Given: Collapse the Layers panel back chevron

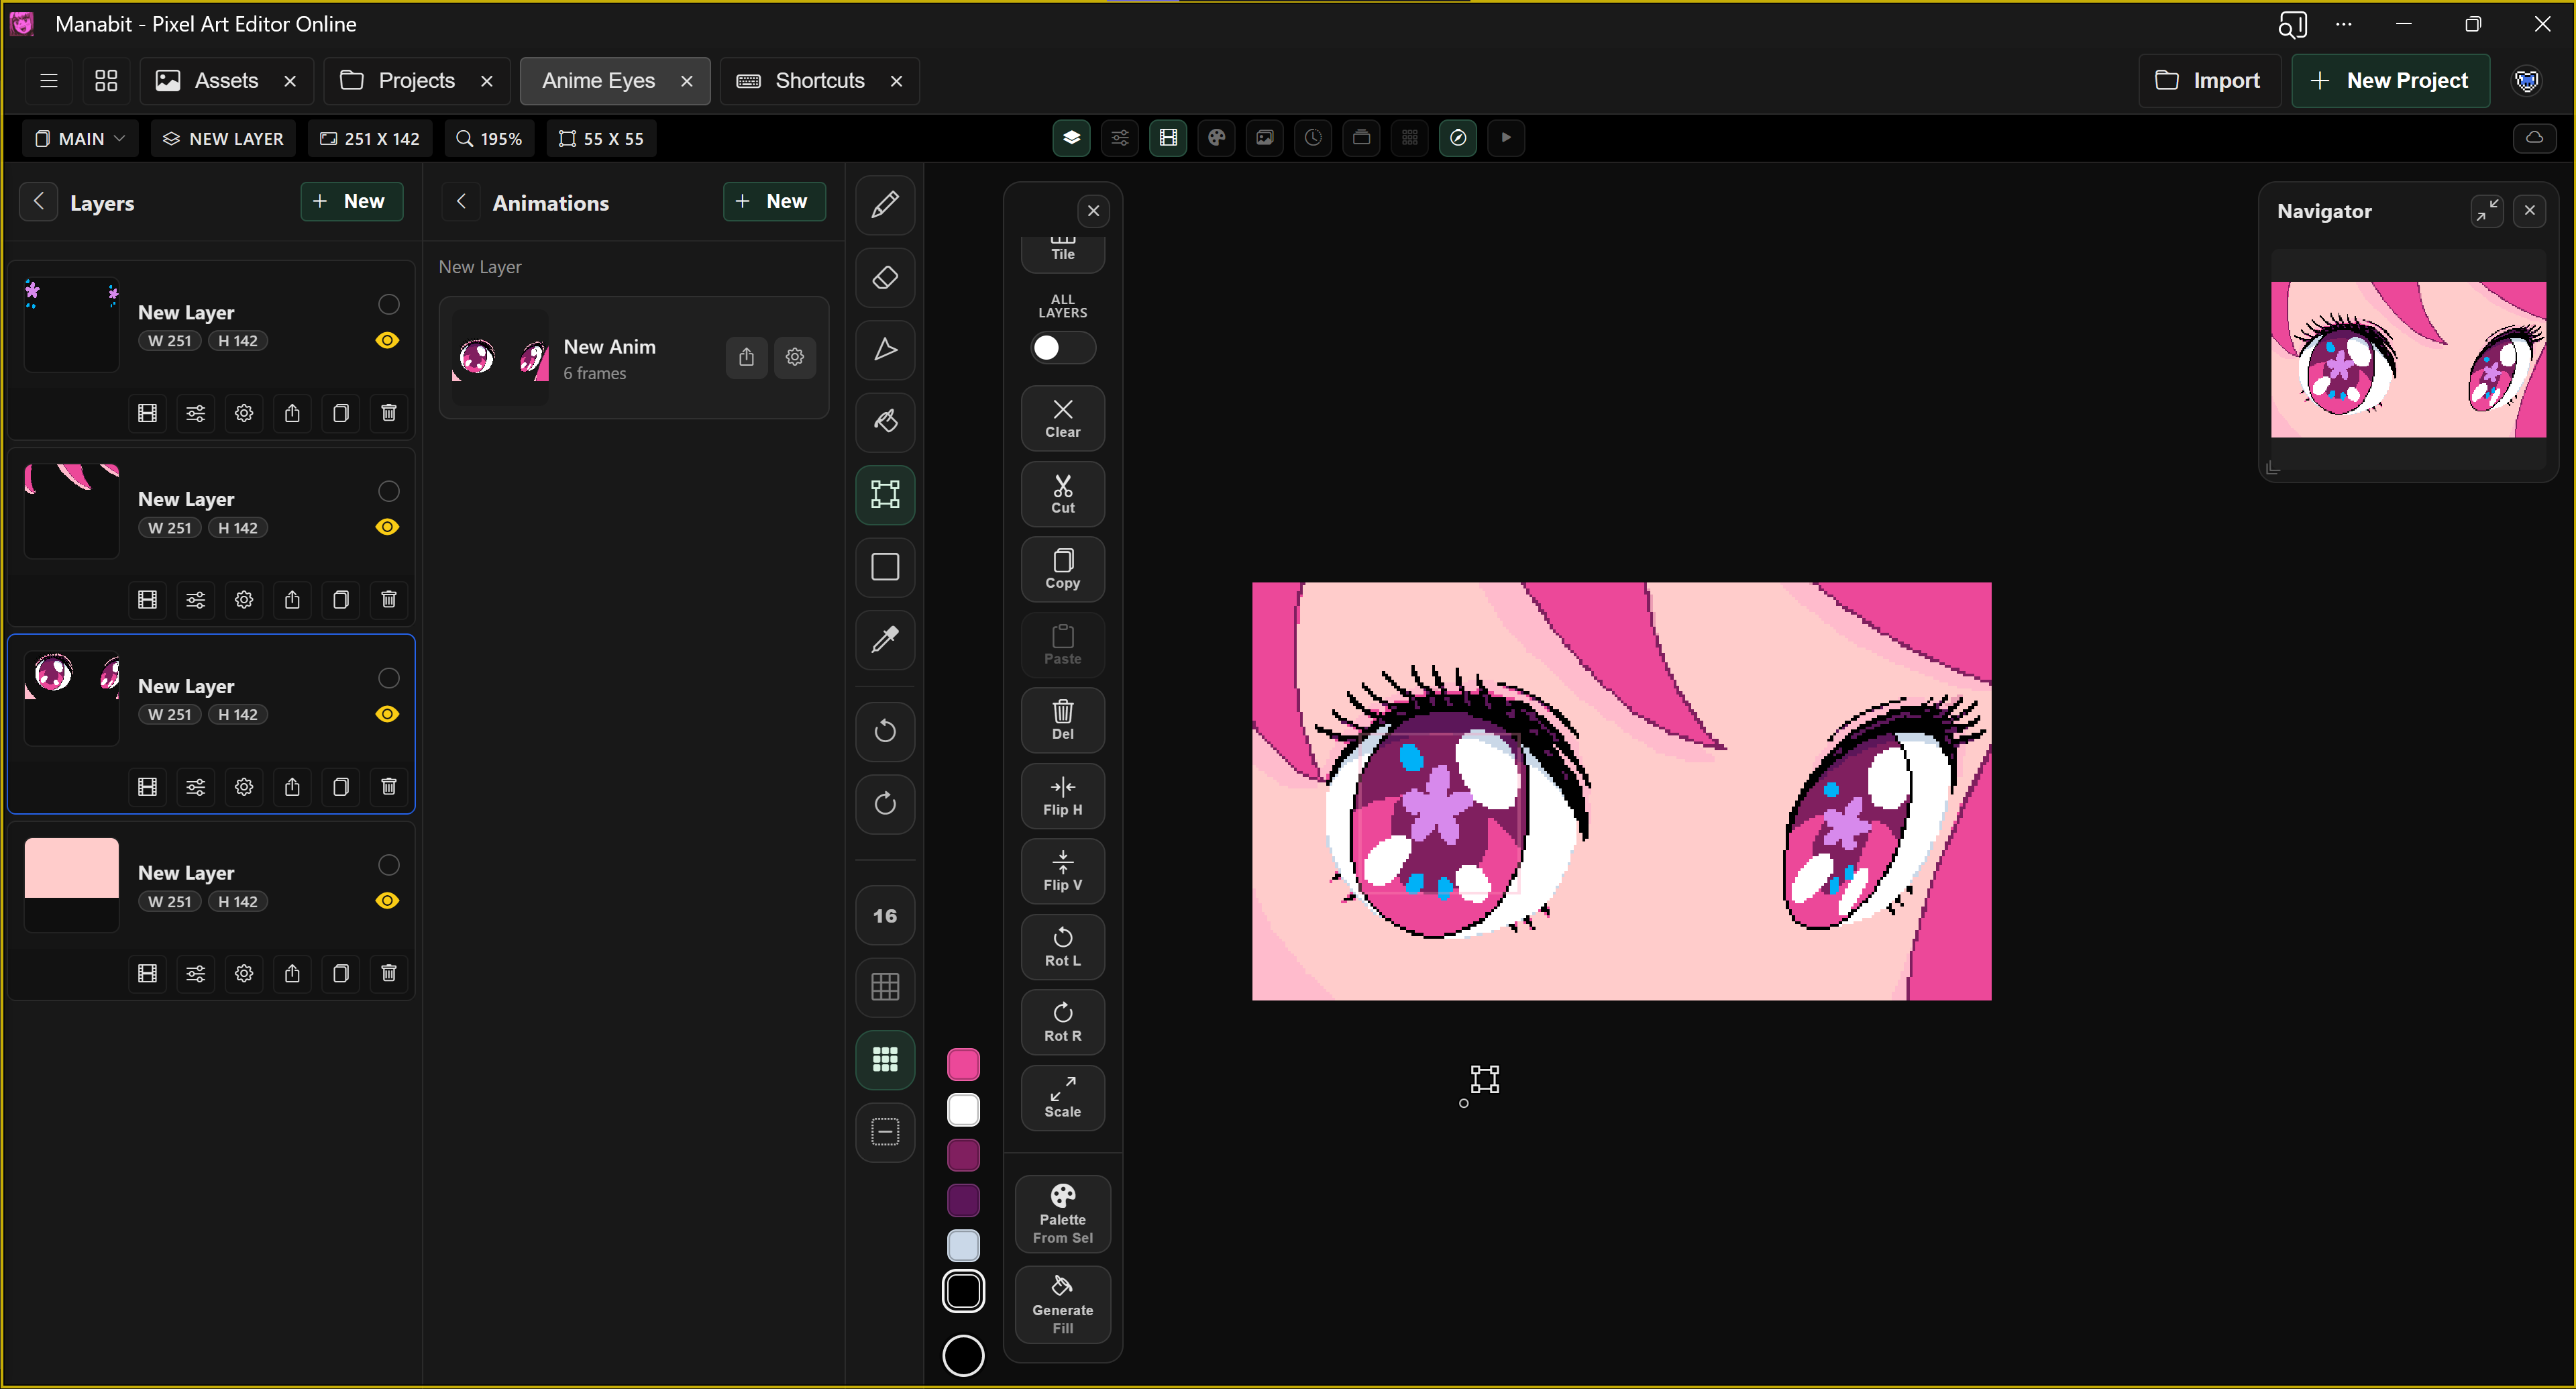Looking at the screenshot, I should [x=39, y=202].
